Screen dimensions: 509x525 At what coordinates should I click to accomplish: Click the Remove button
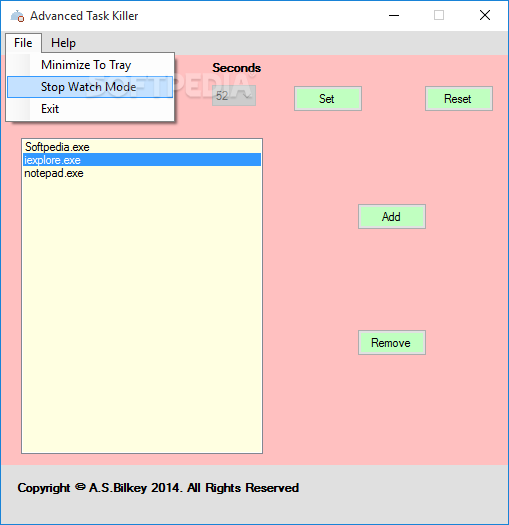pyautogui.click(x=392, y=343)
